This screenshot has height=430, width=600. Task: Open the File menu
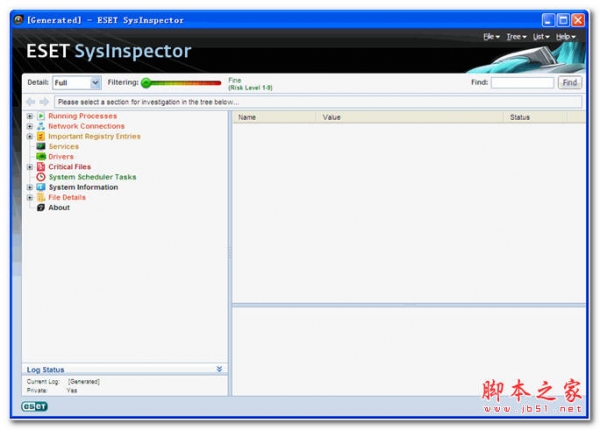point(491,37)
